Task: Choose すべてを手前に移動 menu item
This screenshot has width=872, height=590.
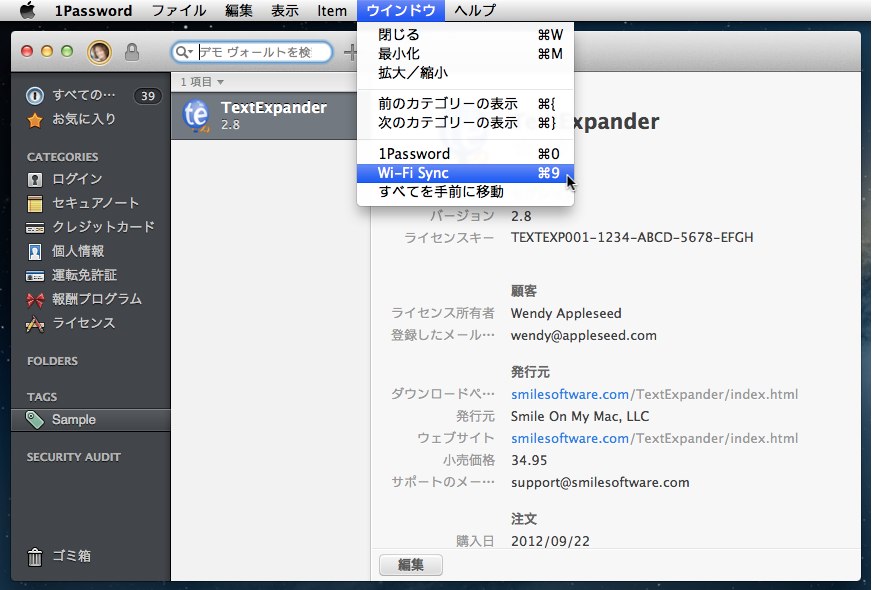Action: coord(465,192)
